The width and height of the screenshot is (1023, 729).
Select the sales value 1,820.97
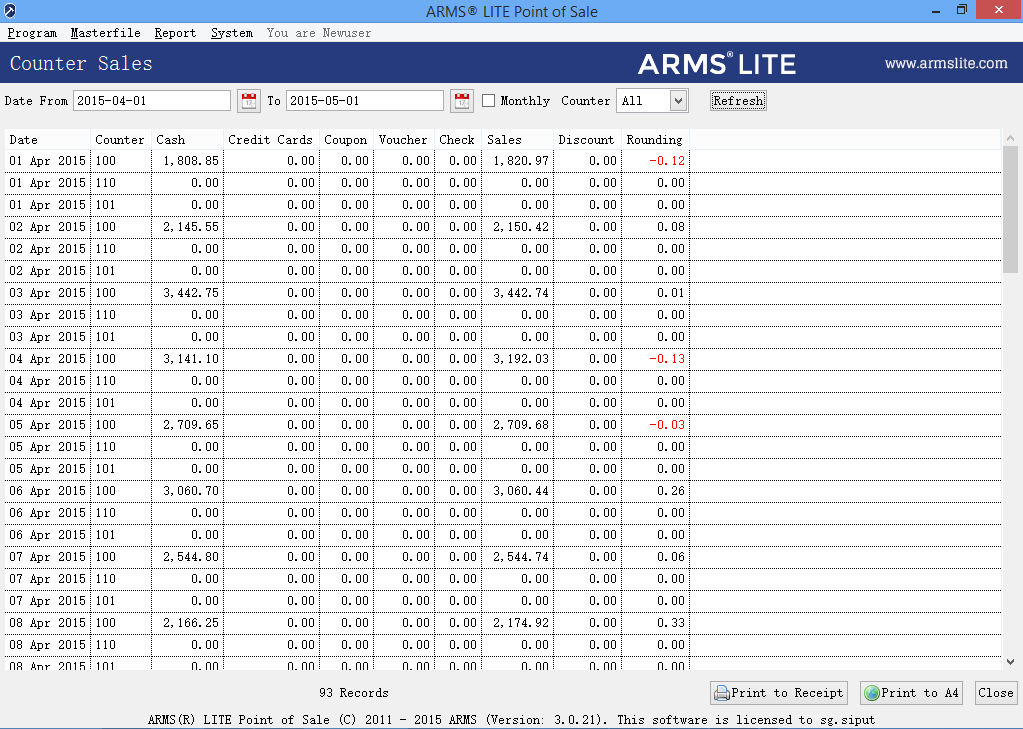pos(521,161)
